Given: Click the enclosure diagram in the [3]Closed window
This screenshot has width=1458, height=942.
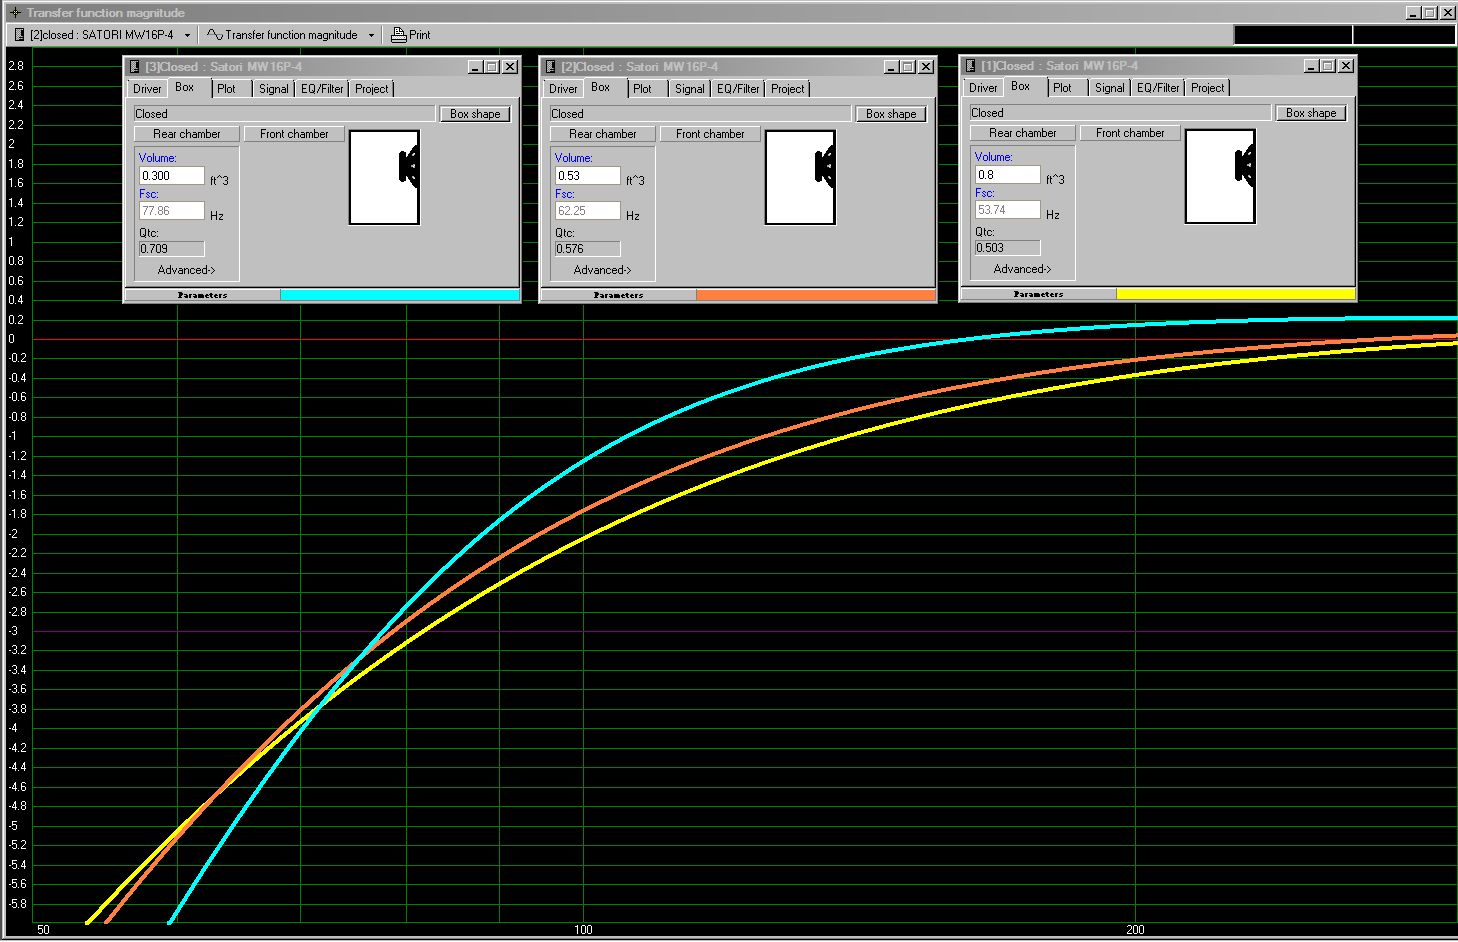Looking at the screenshot, I should (384, 178).
